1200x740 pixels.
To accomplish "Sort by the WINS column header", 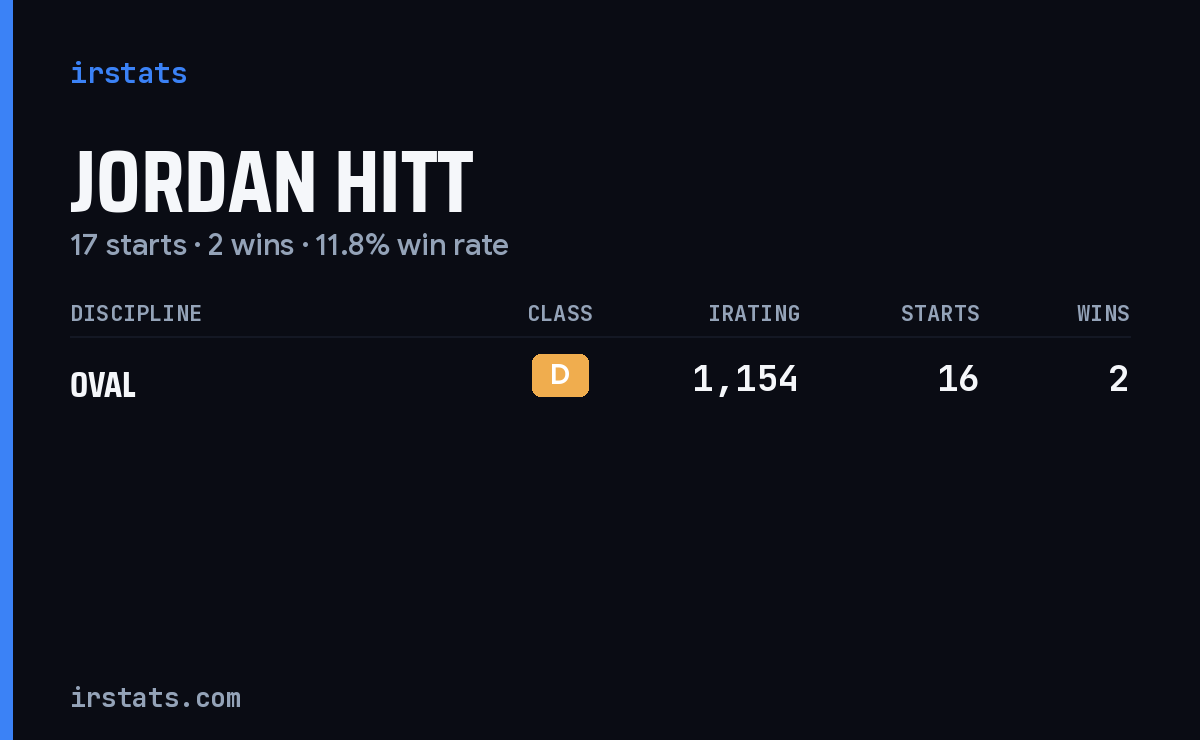I will (1103, 313).
